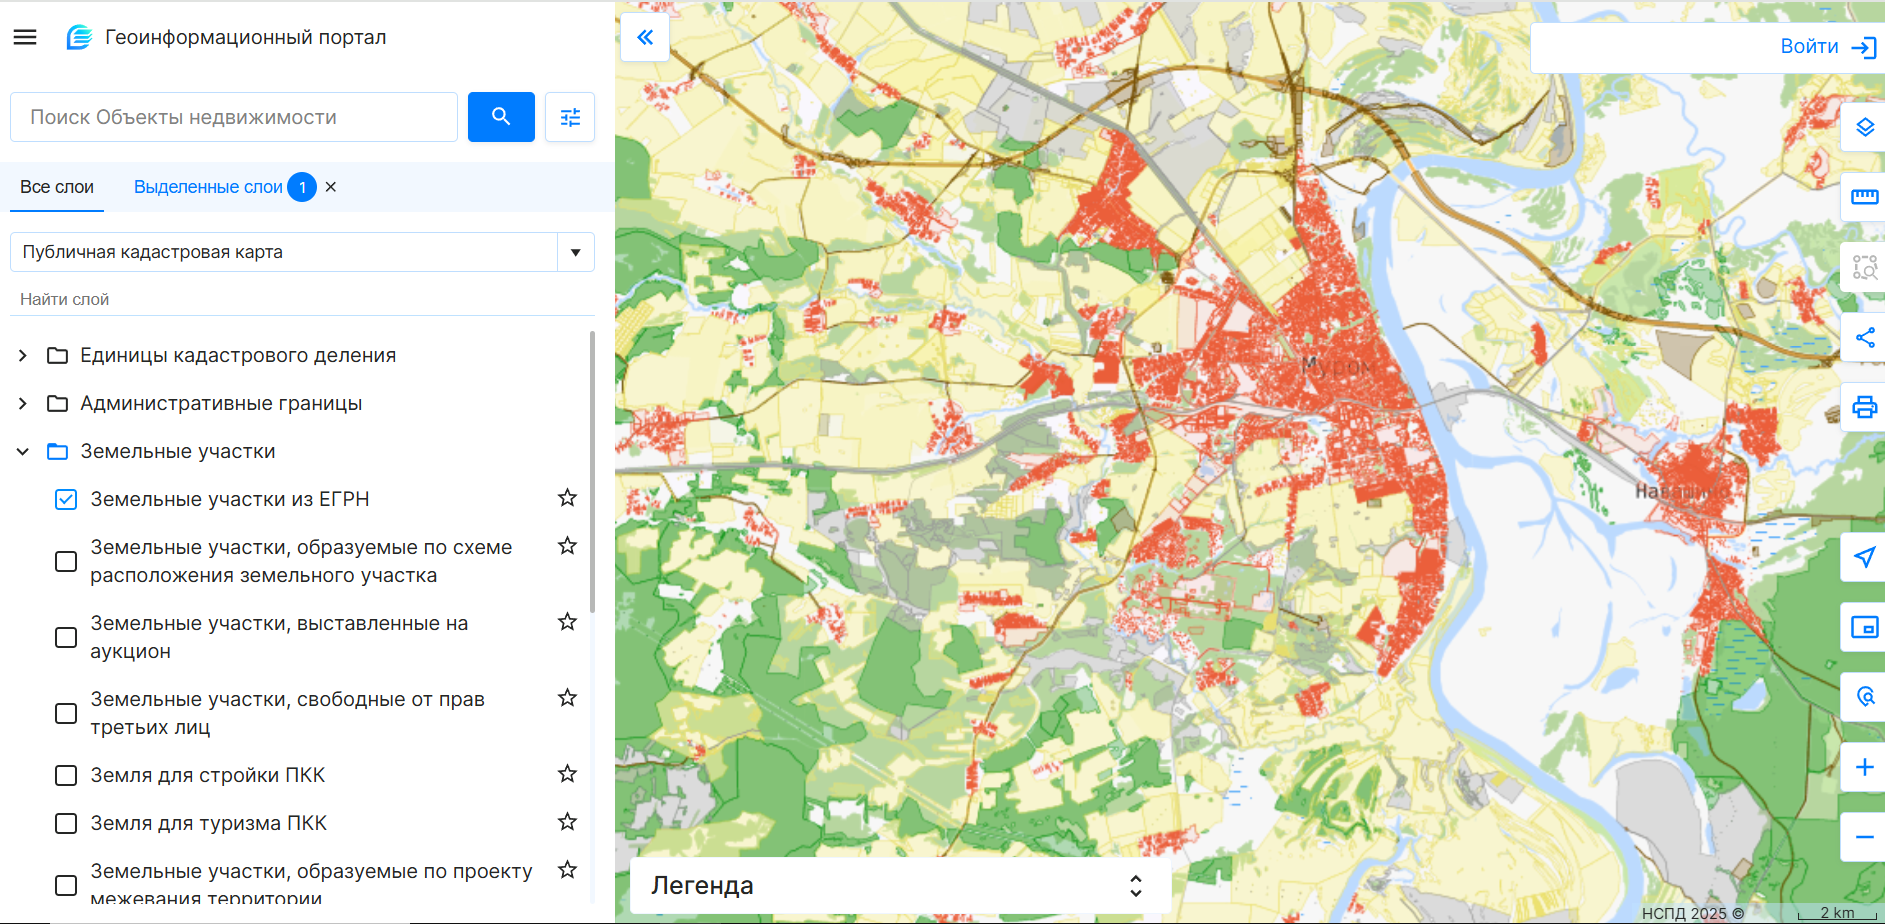This screenshot has width=1885, height=924.
Task: Switch to Выделенные слои tab
Action: tap(208, 187)
